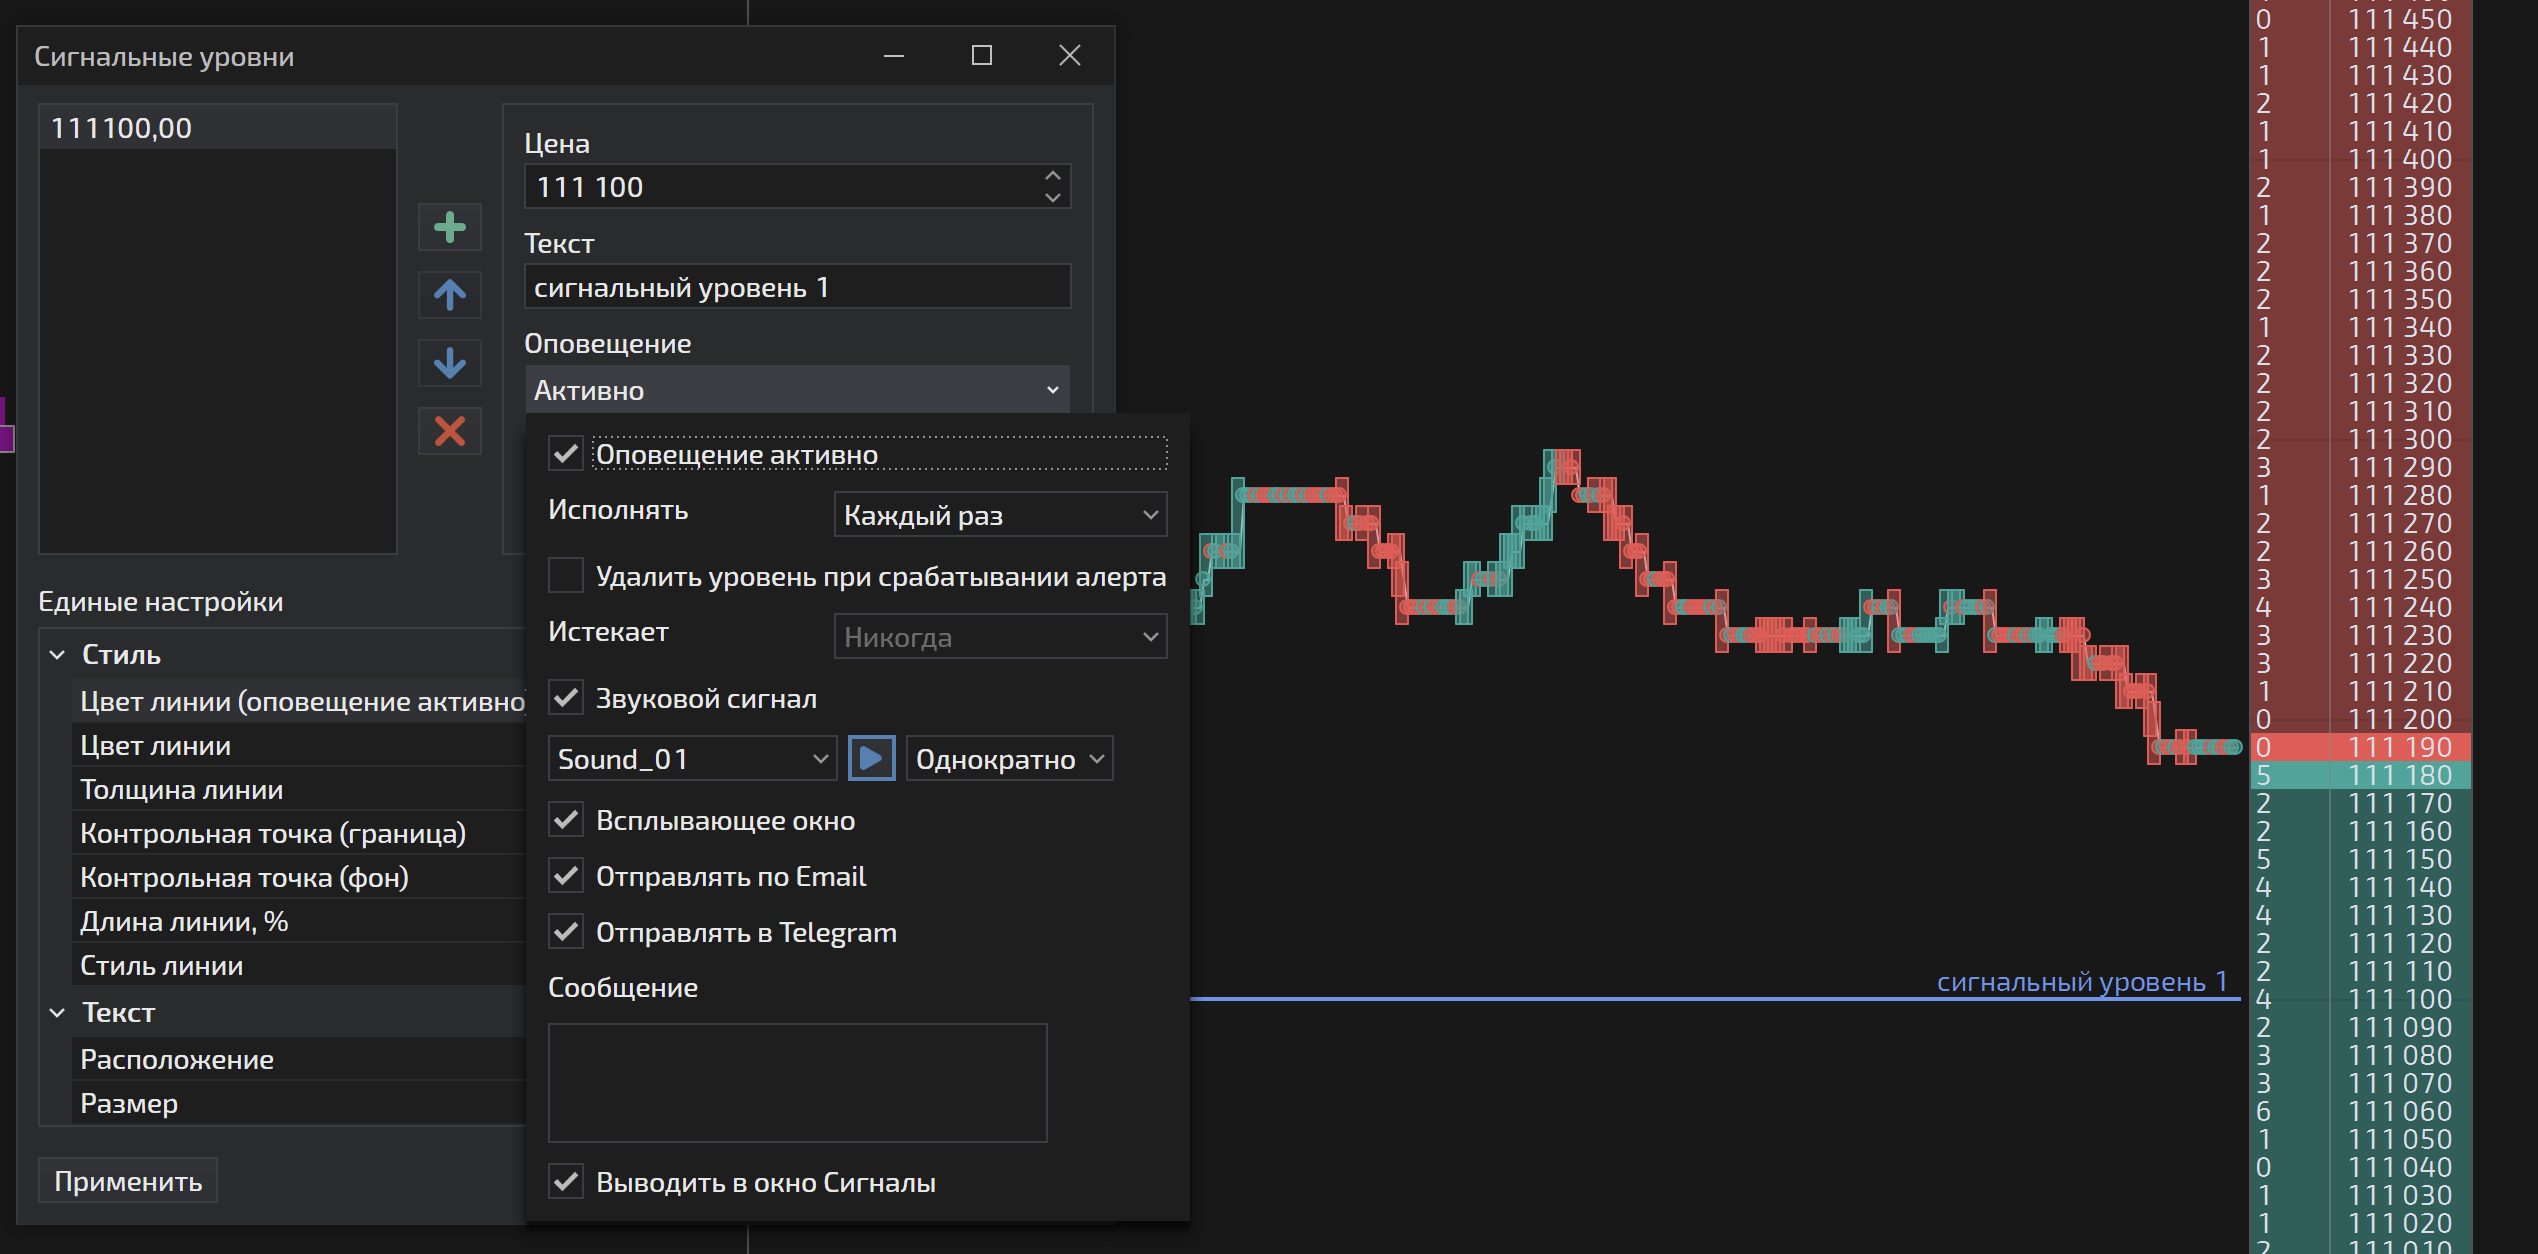The width and height of the screenshot is (2538, 1254).
Task: Open the 'Каждый раз' execution dropdown
Action: pos(1000,515)
